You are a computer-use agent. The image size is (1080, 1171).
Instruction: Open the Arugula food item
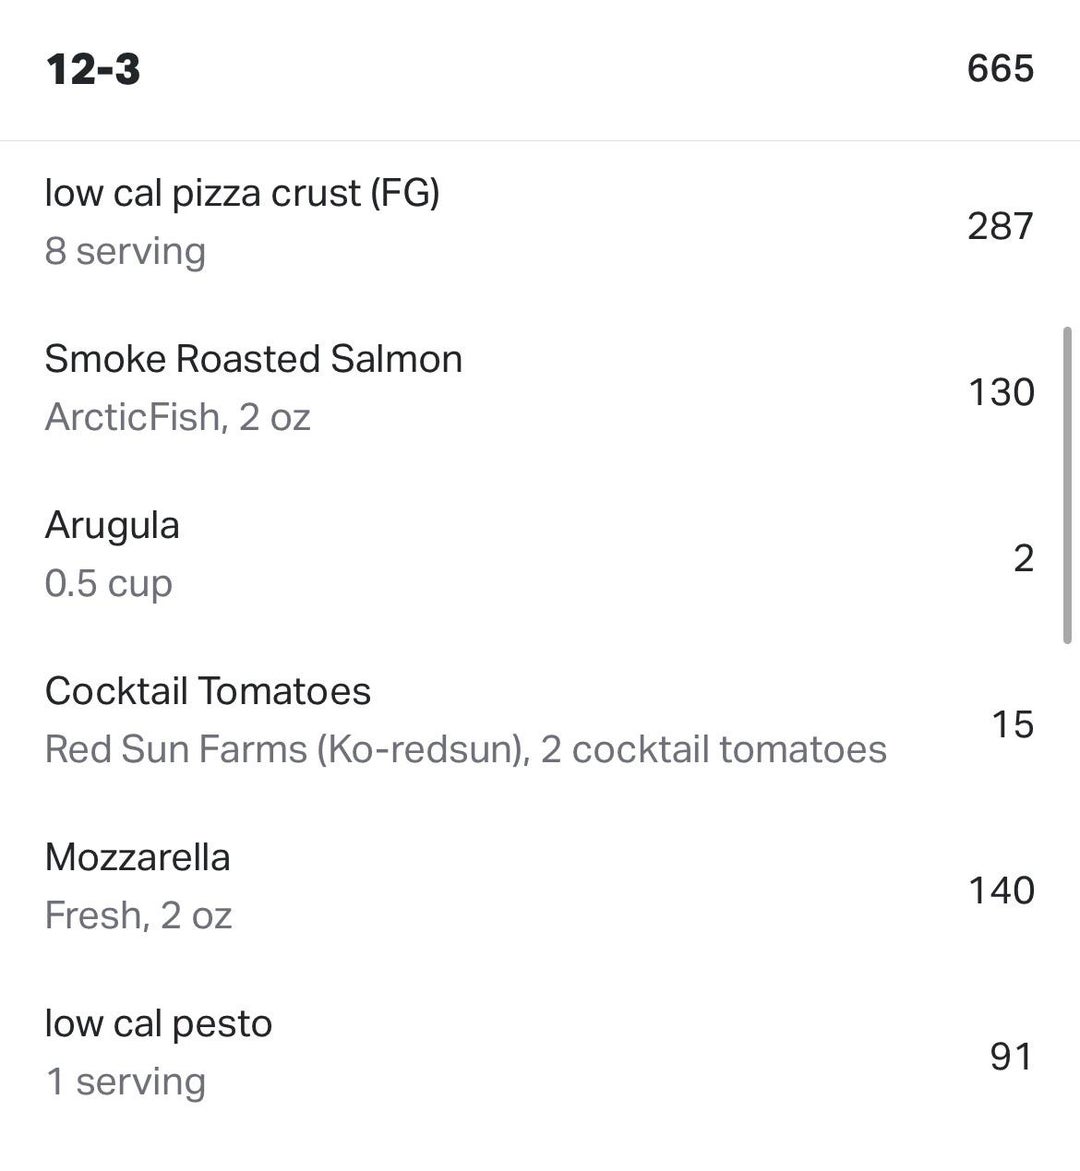pos(112,525)
